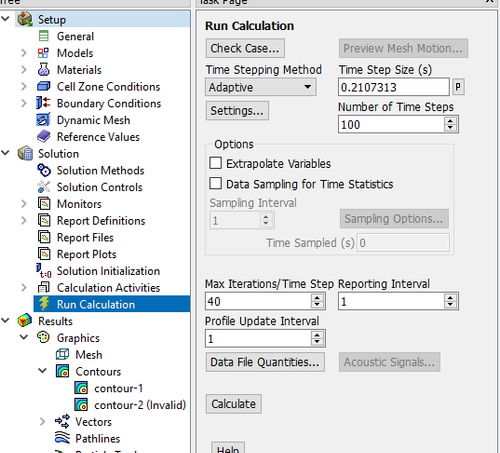Viewport: 500px width, 453px height.
Task: Click the Solution Controls tools icon
Action: point(44,187)
